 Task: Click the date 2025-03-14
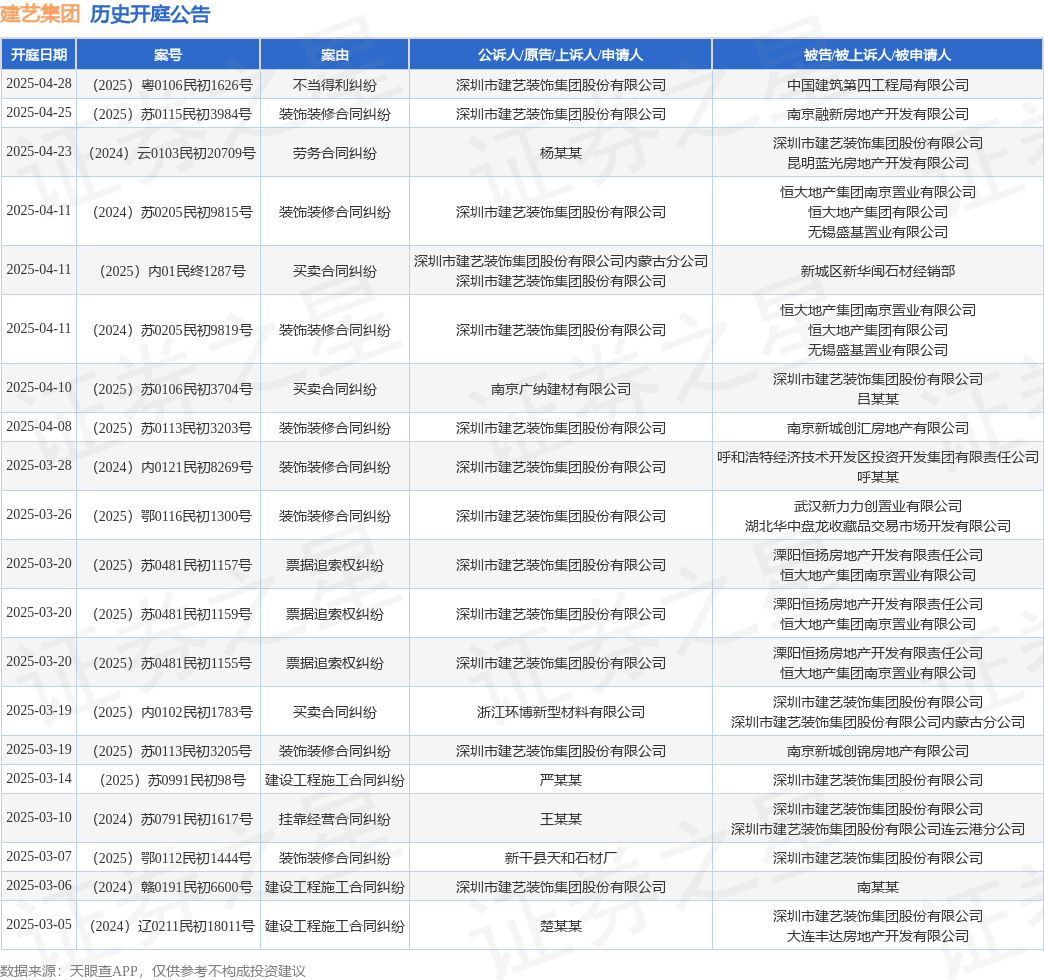point(39,778)
